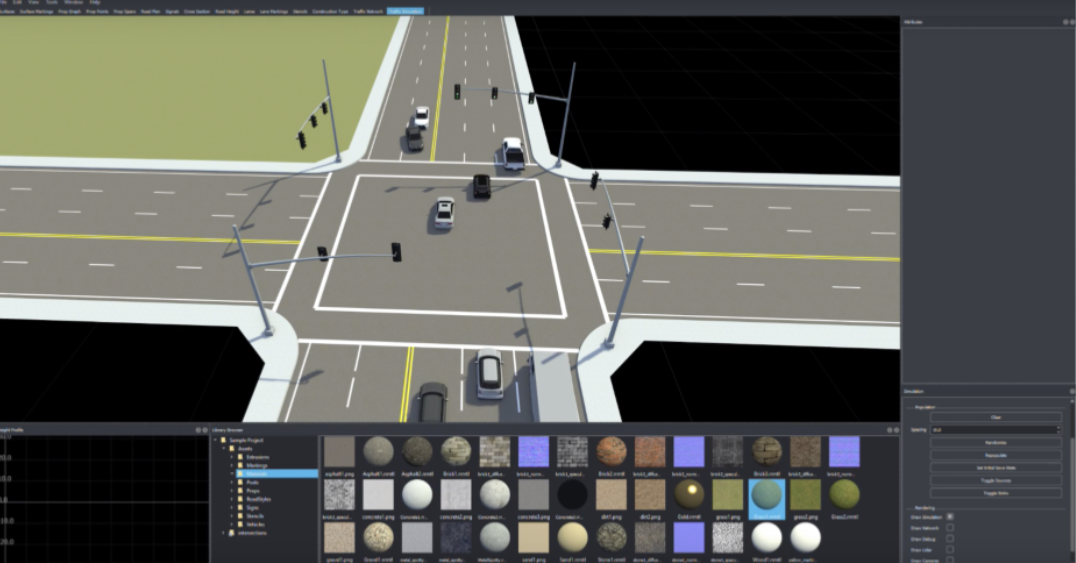The image size is (1076, 563).
Task: Expand the Markings folder arrow
Action: click(232, 465)
